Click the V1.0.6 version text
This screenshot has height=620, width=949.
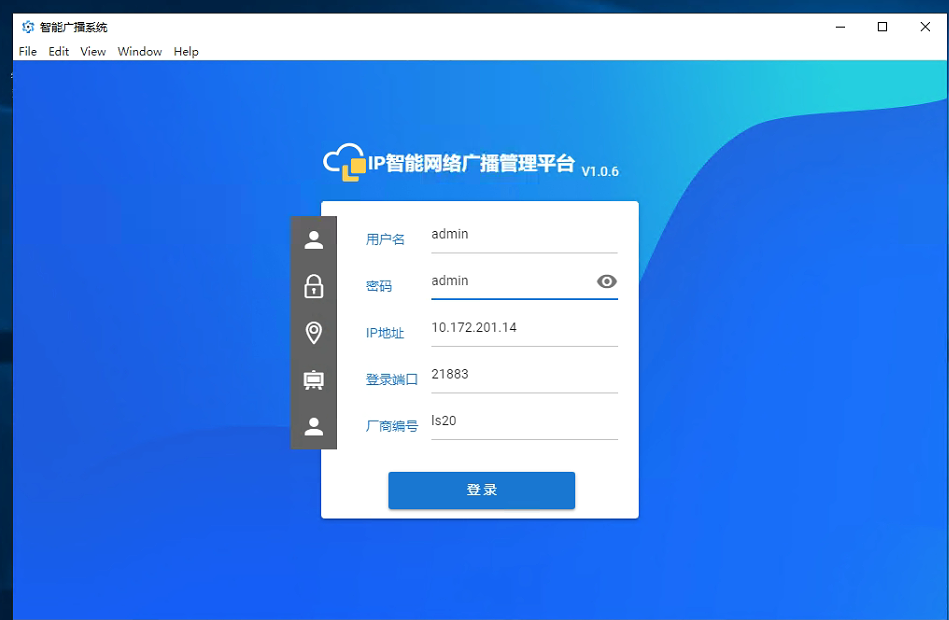tap(600, 171)
